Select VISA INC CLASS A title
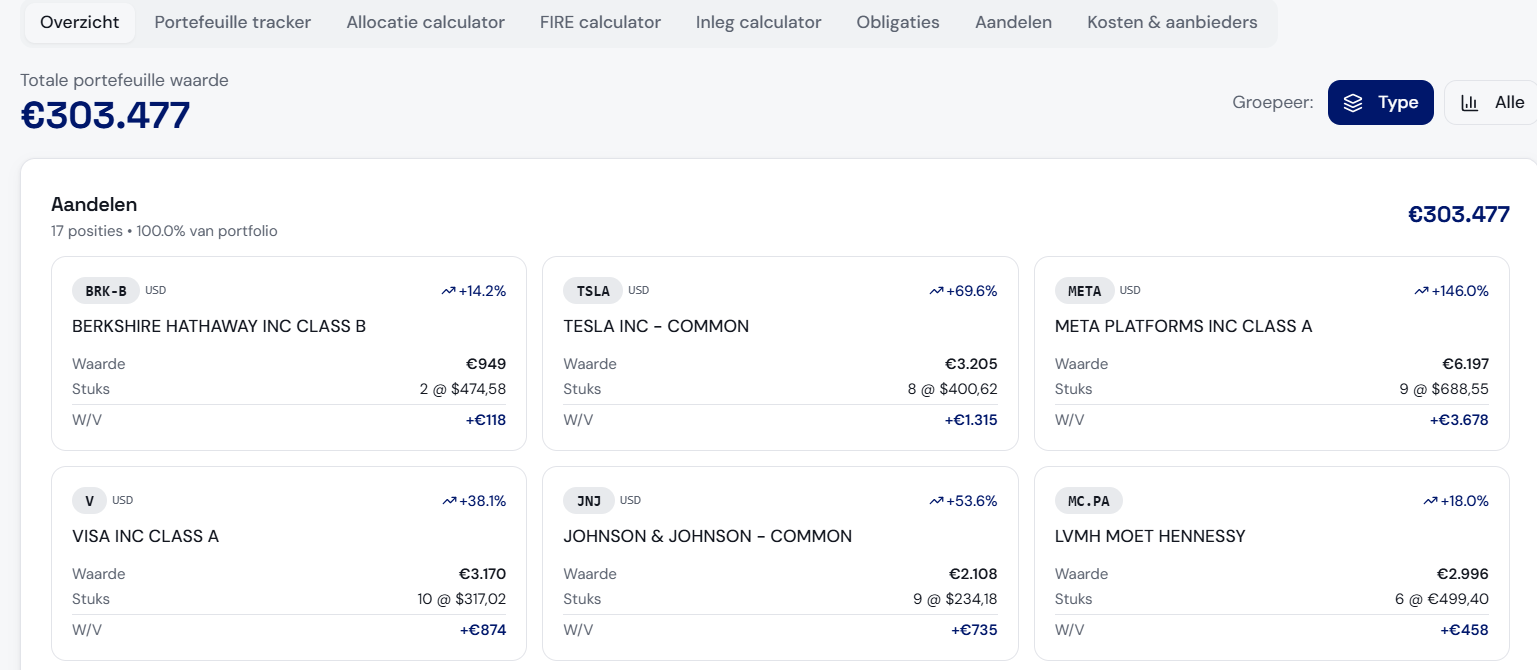Screen dimensions: 1537x670 point(145,536)
